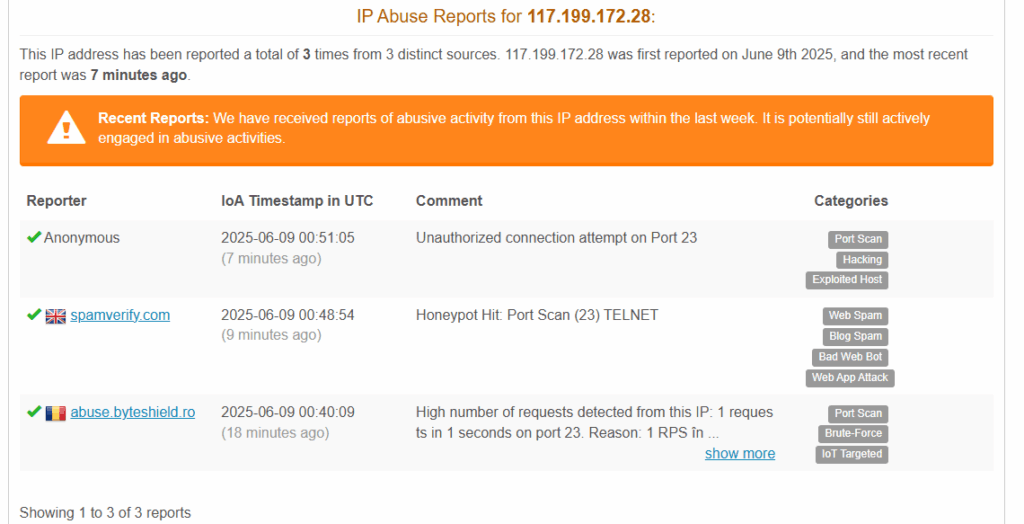The height and width of the screenshot is (524, 1024).
Task: Click the warning triangle icon in orange banner
Action: [x=66, y=127]
